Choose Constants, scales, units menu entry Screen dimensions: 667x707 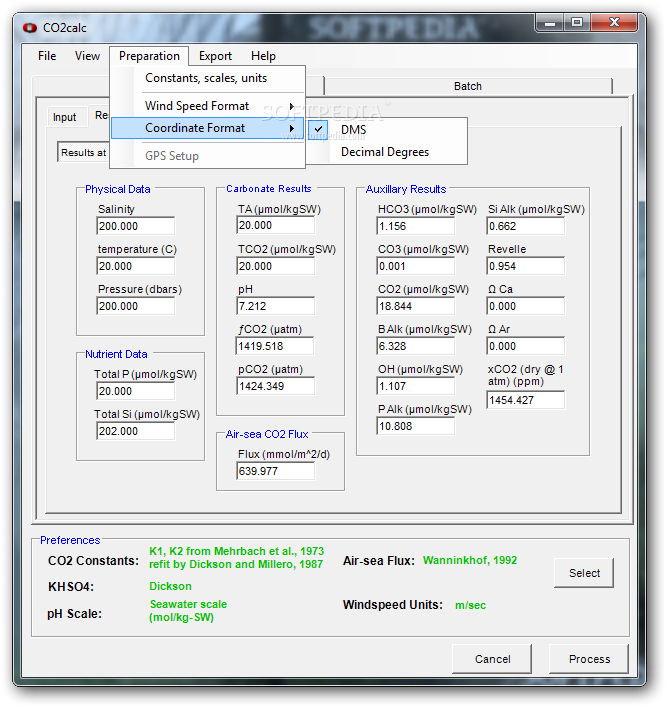[208, 78]
